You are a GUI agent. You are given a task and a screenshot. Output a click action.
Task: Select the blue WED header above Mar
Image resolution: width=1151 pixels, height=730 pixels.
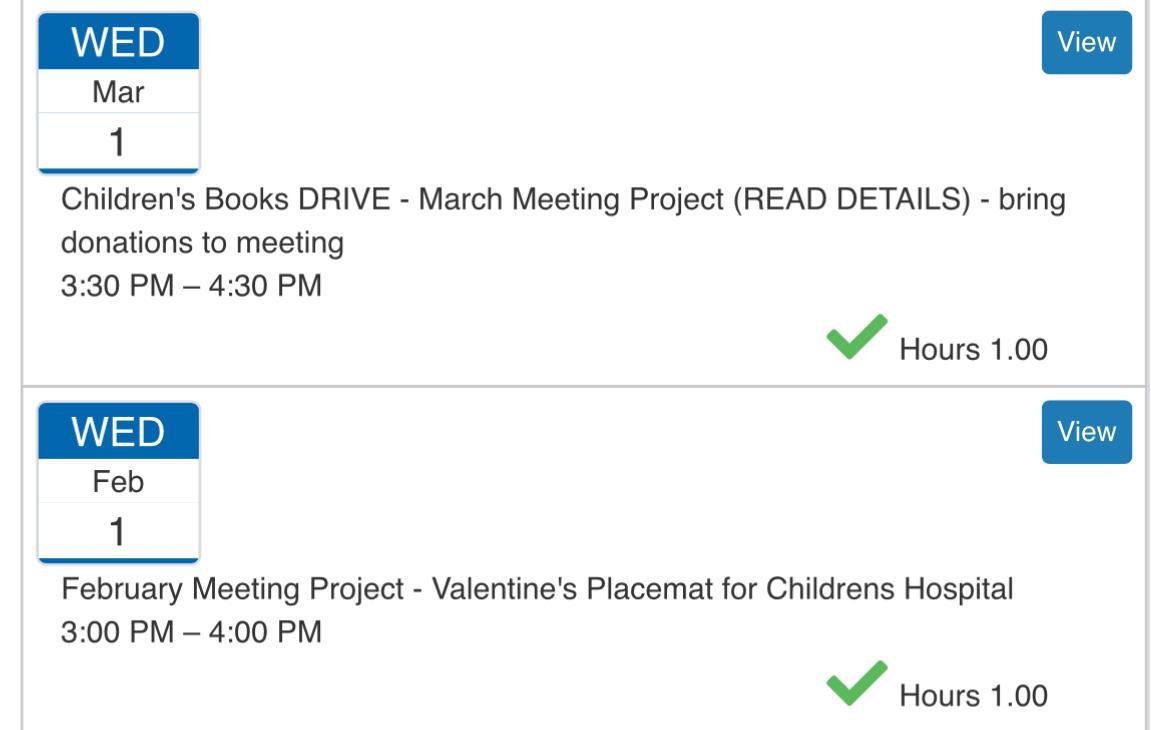118,43
